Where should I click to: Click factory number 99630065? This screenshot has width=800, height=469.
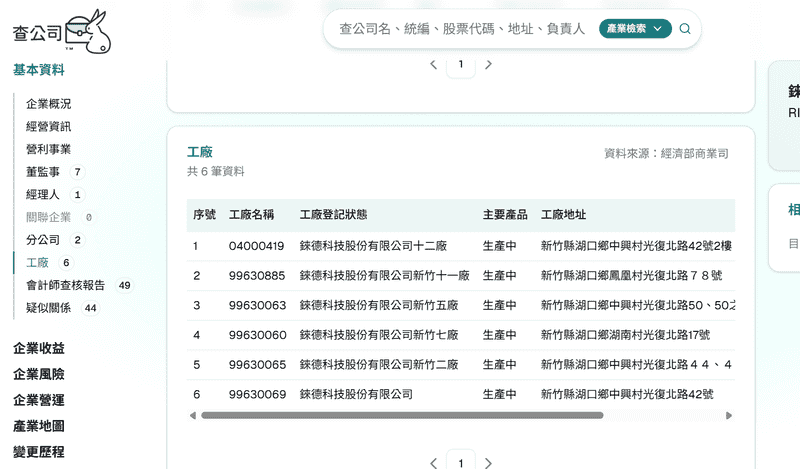(x=258, y=364)
